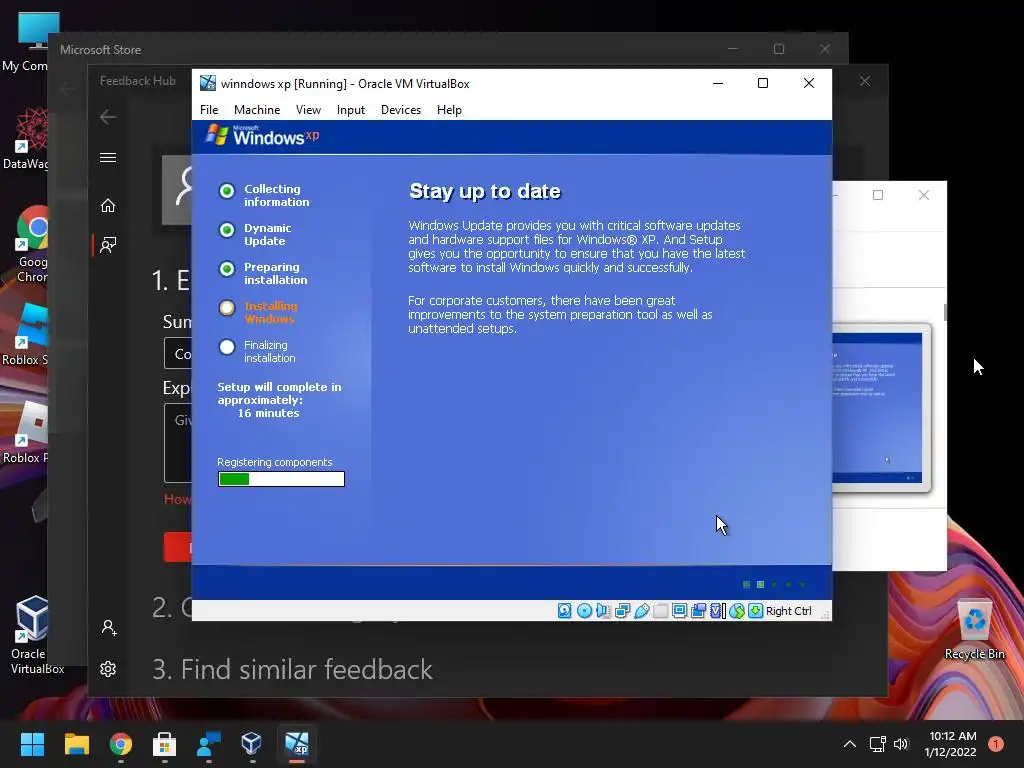Show hidden tray icons chevron
This screenshot has width=1024, height=768.
pos(850,744)
